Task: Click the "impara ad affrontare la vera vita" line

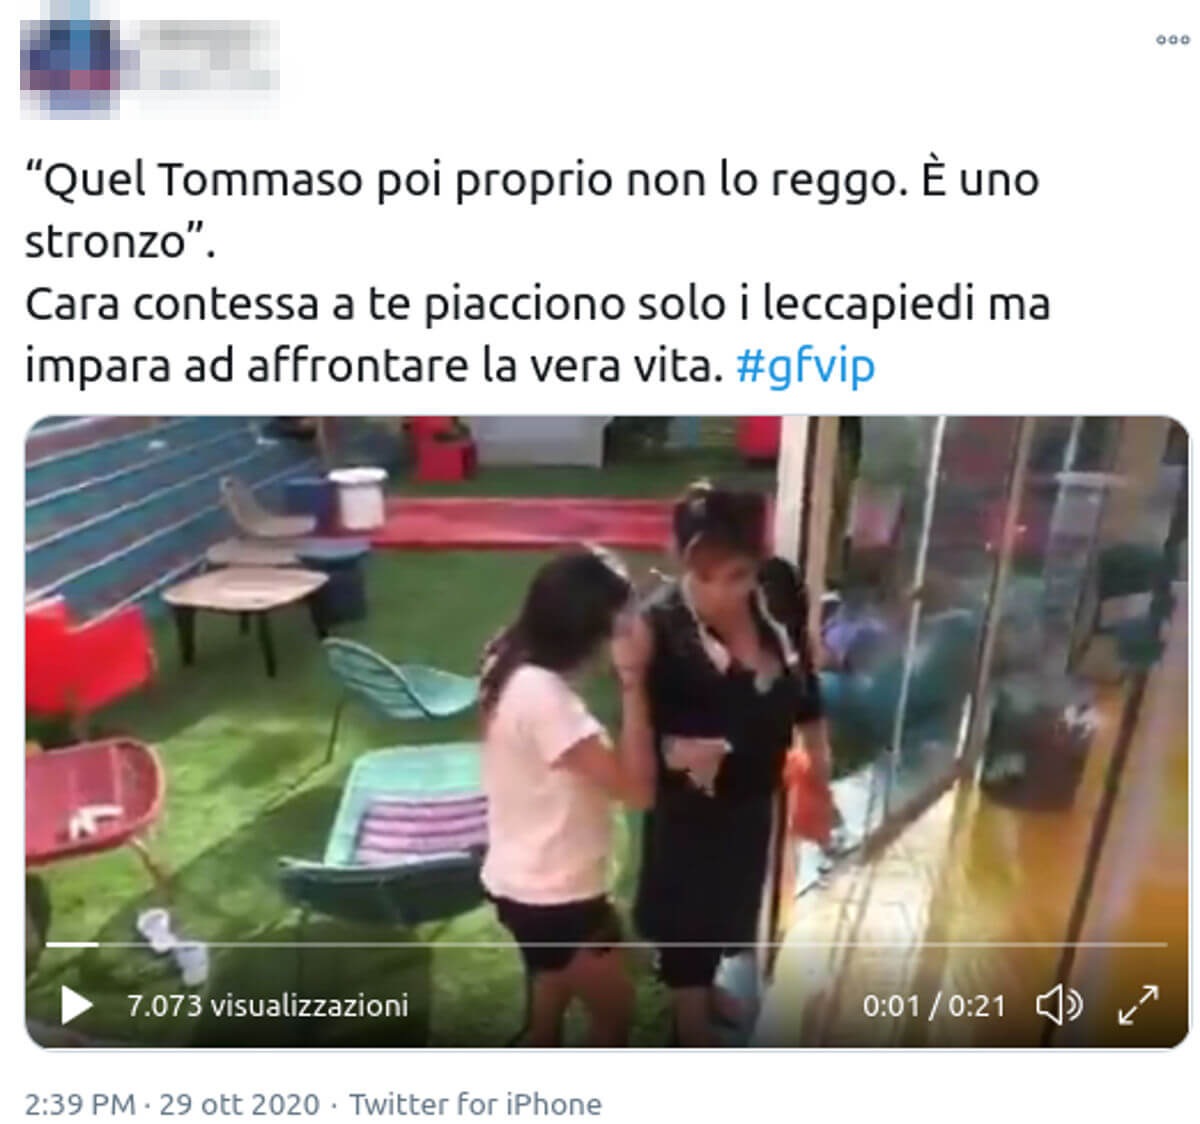Action: pyautogui.click(x=373, y=366)
